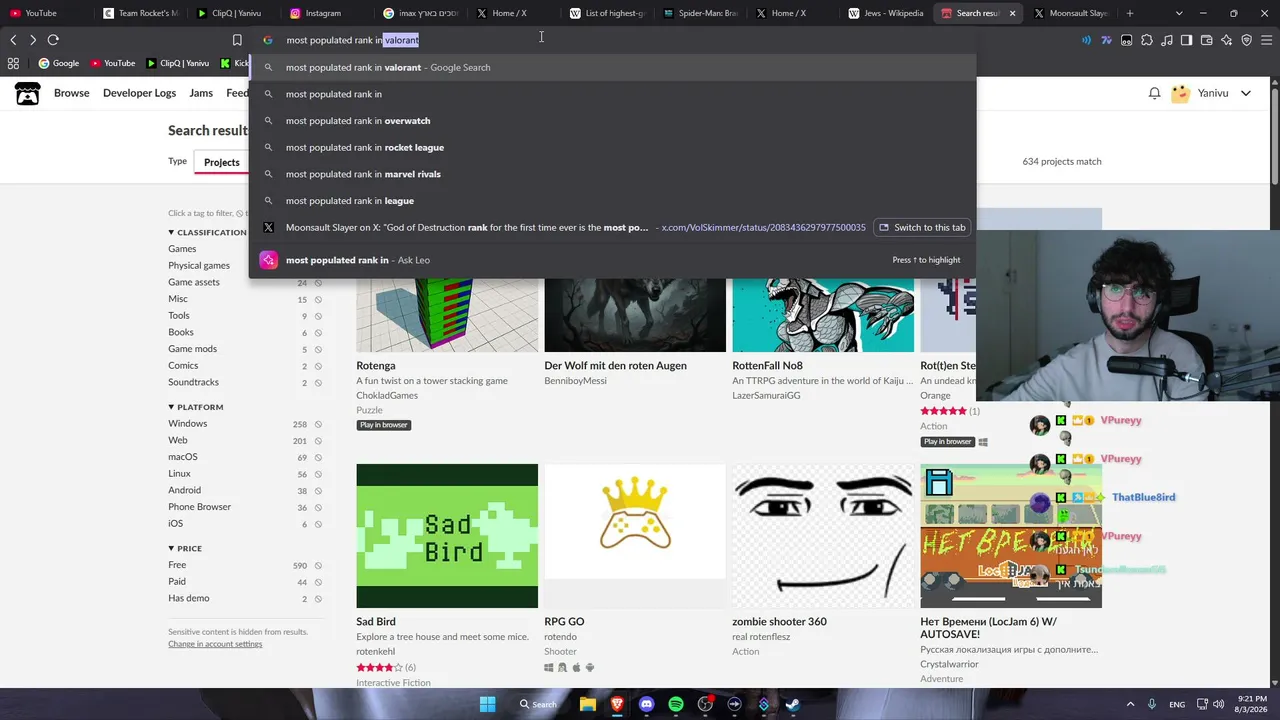The width and height of the screenshot is (1280, 720).
Task: Open the taskbar Search box
Action: point(538,704)
